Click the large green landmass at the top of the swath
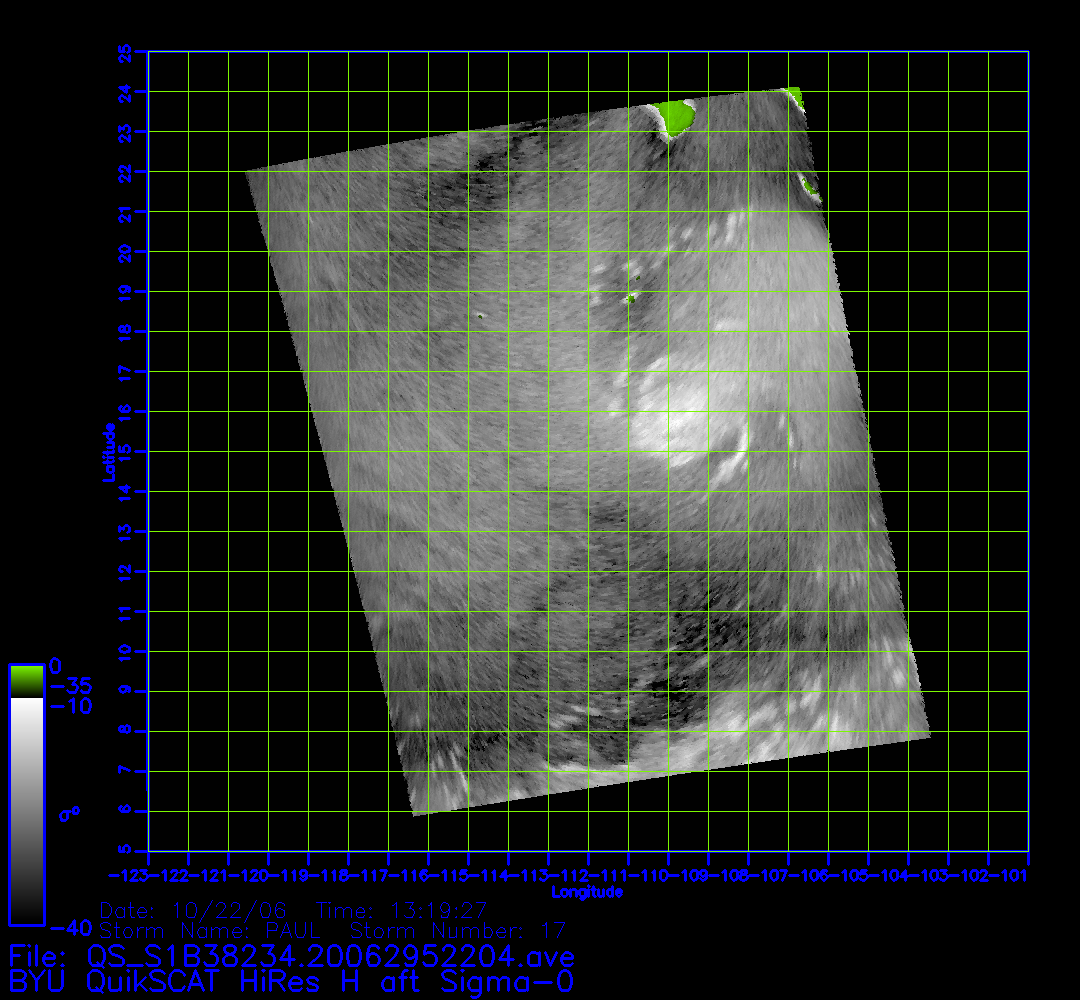The height and width of the screenshot is (1000, 1080). 676,117
